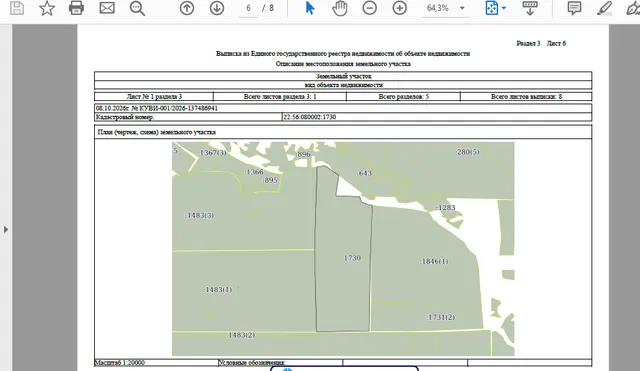Click parcel label :1367(3) on the map
The height and width of the screenshot is (371, 640).
click(x=212, y=153)
